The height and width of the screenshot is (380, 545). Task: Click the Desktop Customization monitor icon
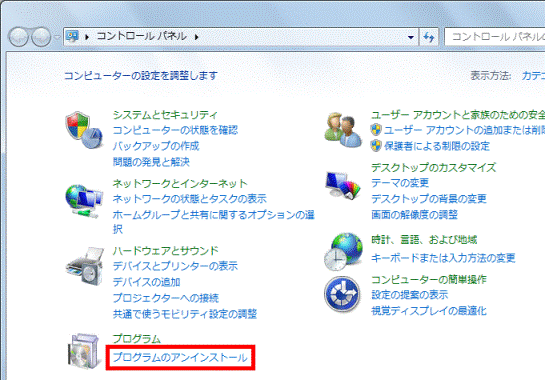click(343, 186)
